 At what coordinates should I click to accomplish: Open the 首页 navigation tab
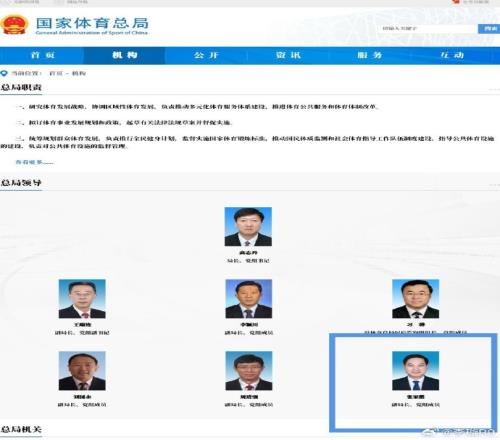[42, 55]
